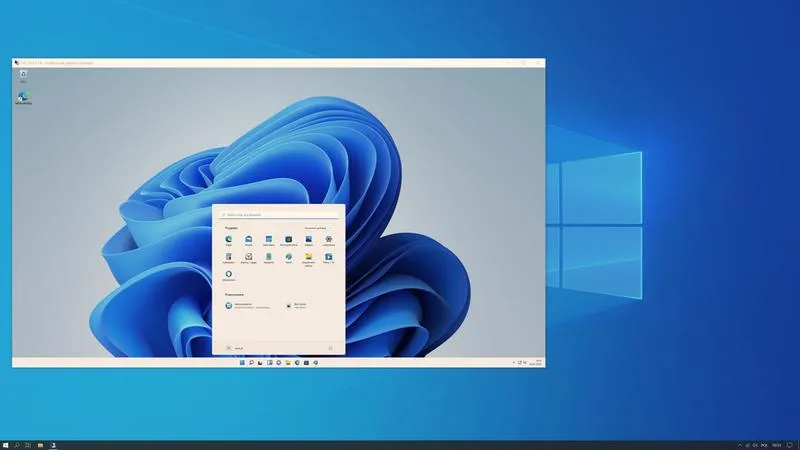Click the volume icon in host tray
The width and height of the screenshot is (800, 450).
click(x=755, y=445)
